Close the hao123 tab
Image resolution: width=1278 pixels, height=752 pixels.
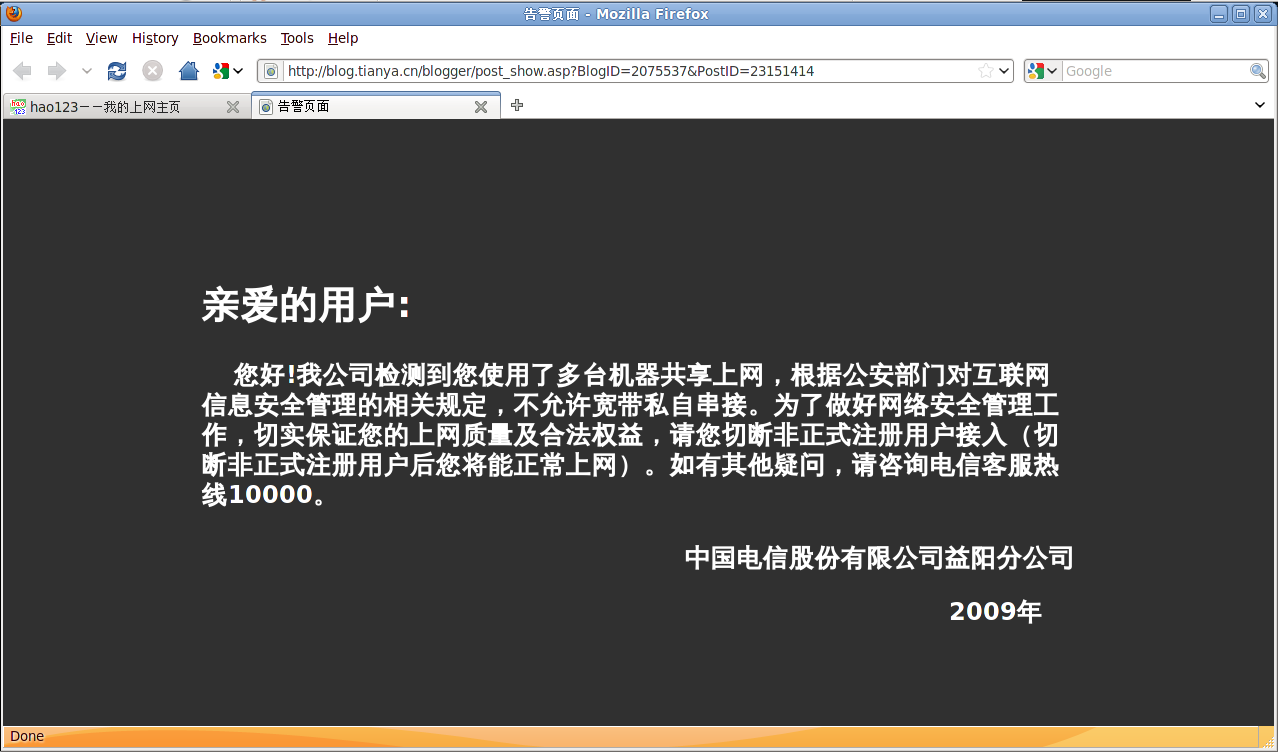point(233,107)
